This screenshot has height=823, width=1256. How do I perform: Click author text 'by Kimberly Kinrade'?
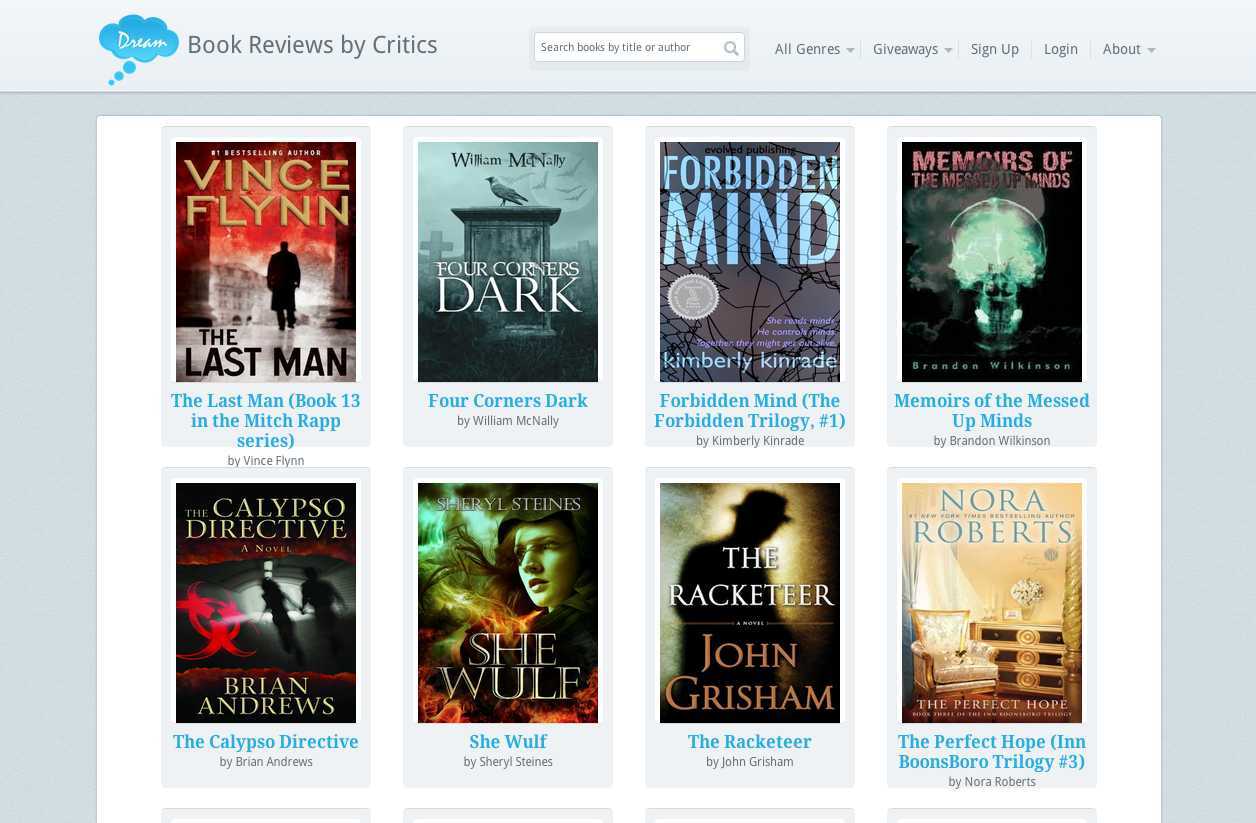click(750, 441)
